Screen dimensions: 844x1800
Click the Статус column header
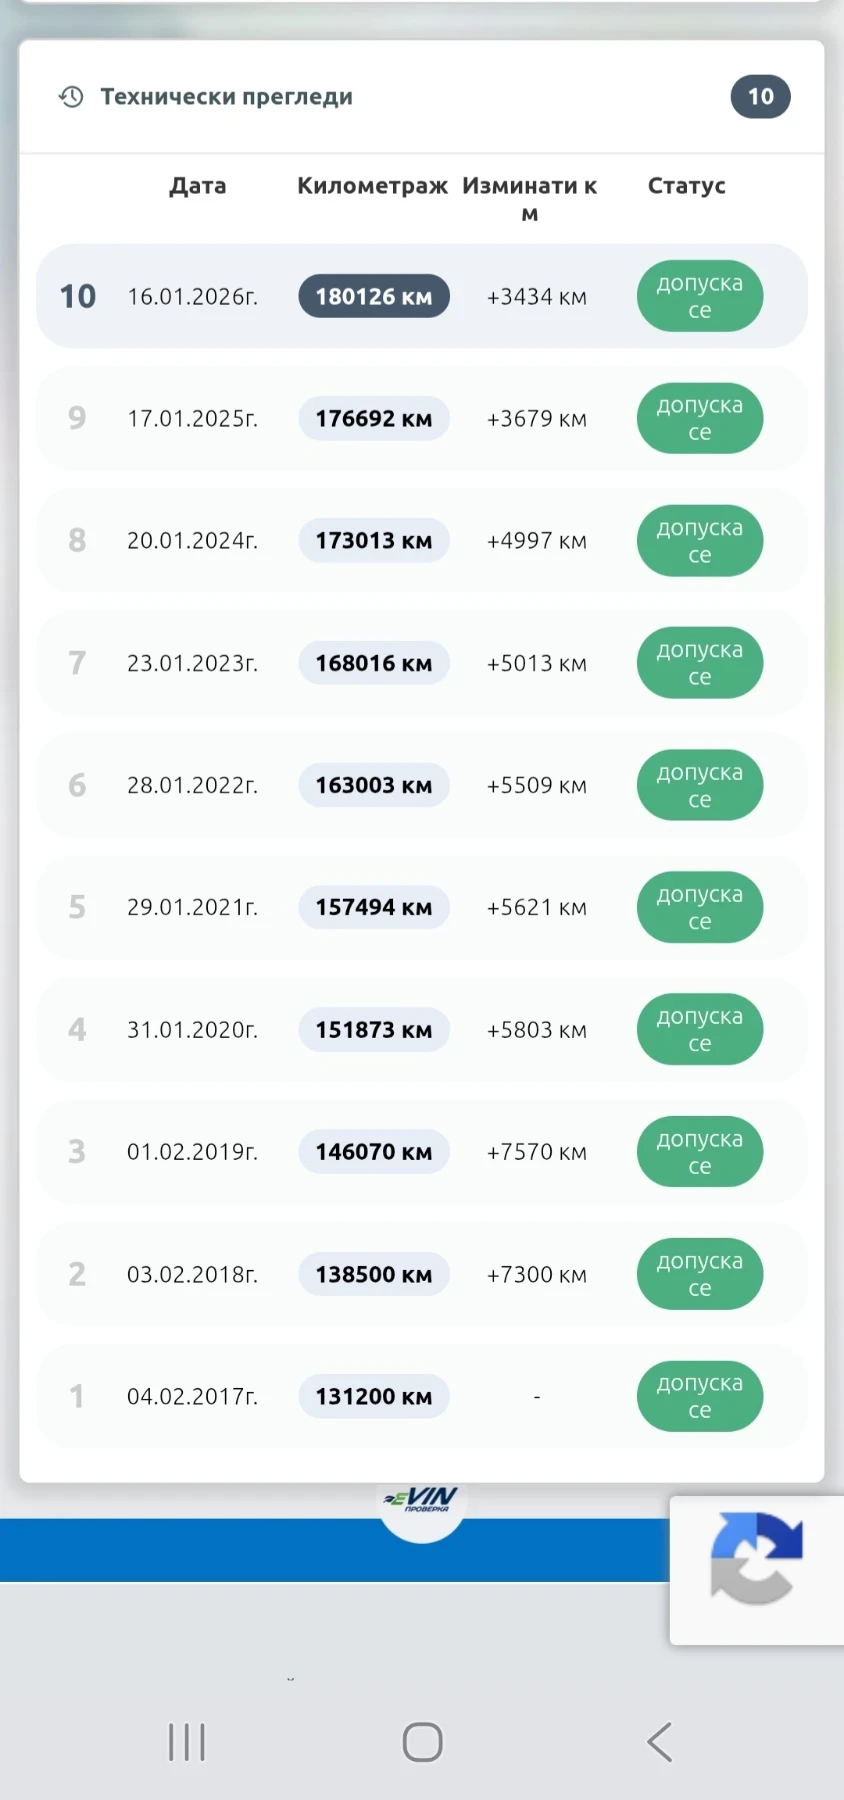pyautogui.click(x=686, y=186)
